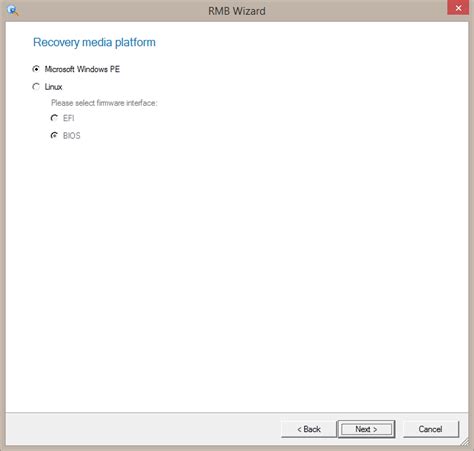The height and width of the screenshot is (451, 474).
Task: Click the resize grip in window corner
Action: point(464,442)
